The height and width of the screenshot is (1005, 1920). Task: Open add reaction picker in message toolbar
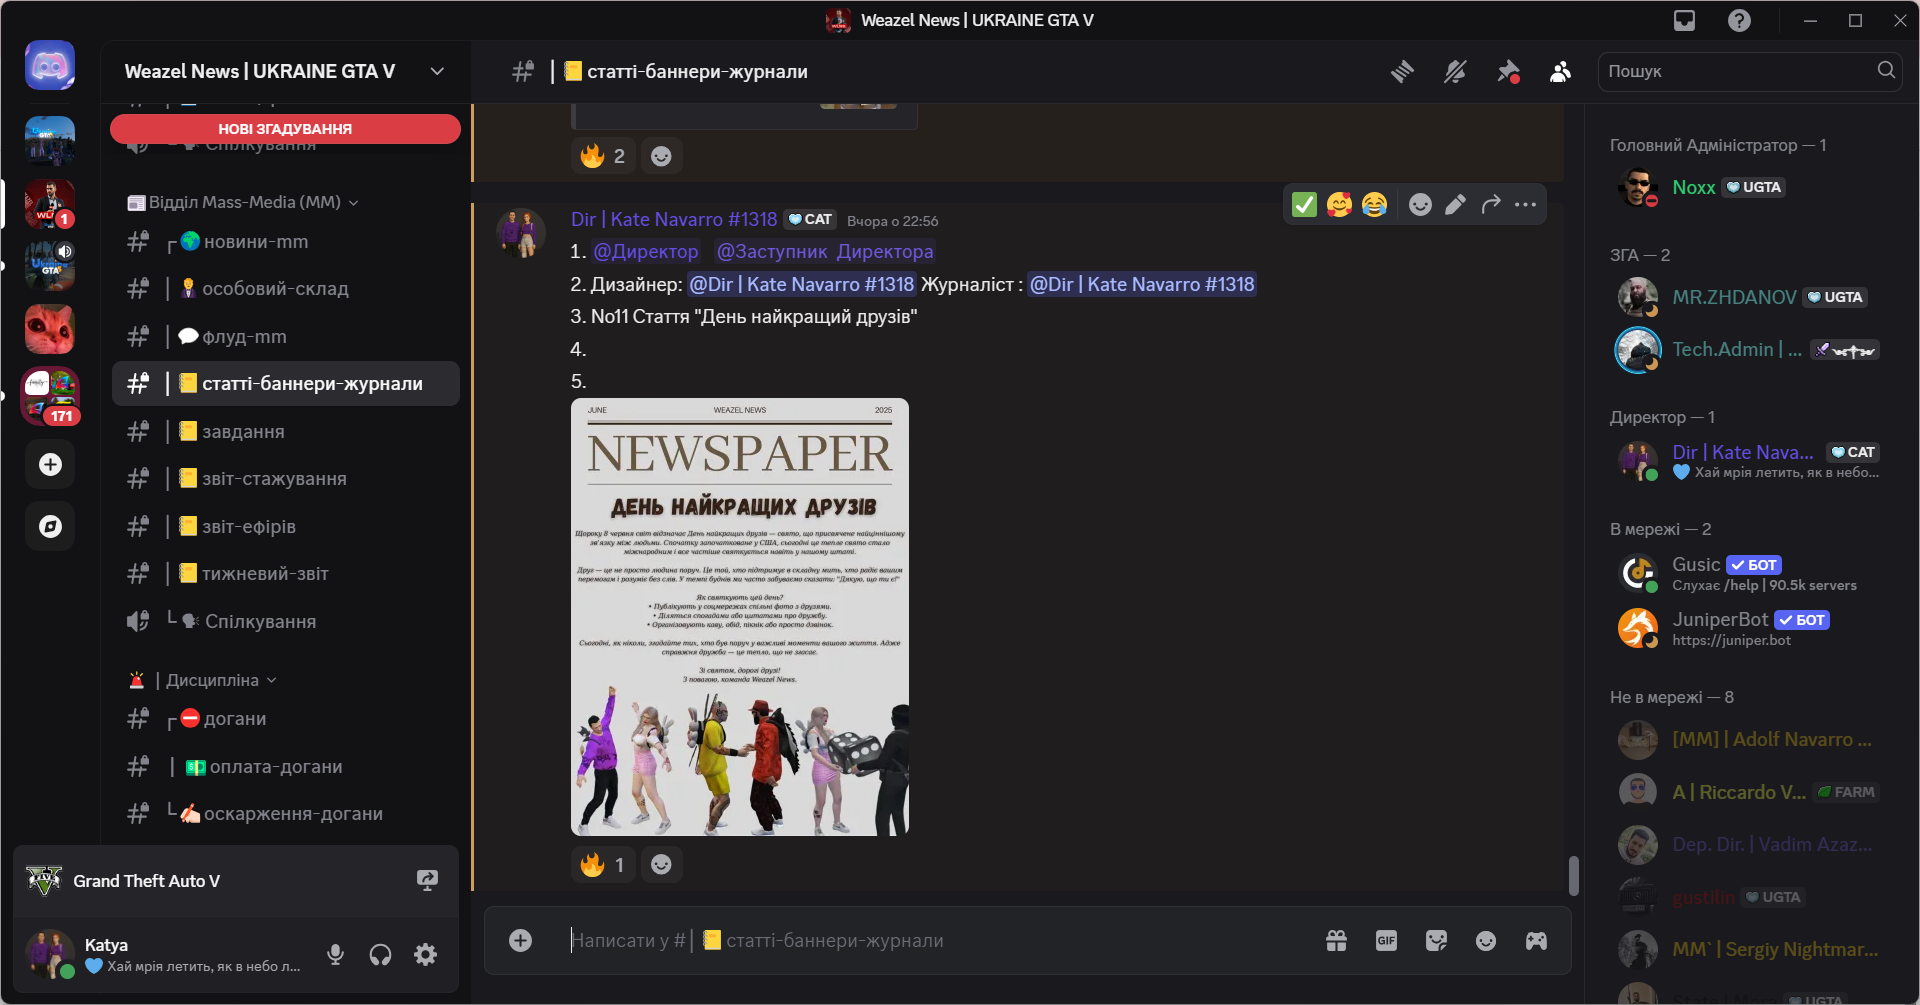pos(1420,205)
